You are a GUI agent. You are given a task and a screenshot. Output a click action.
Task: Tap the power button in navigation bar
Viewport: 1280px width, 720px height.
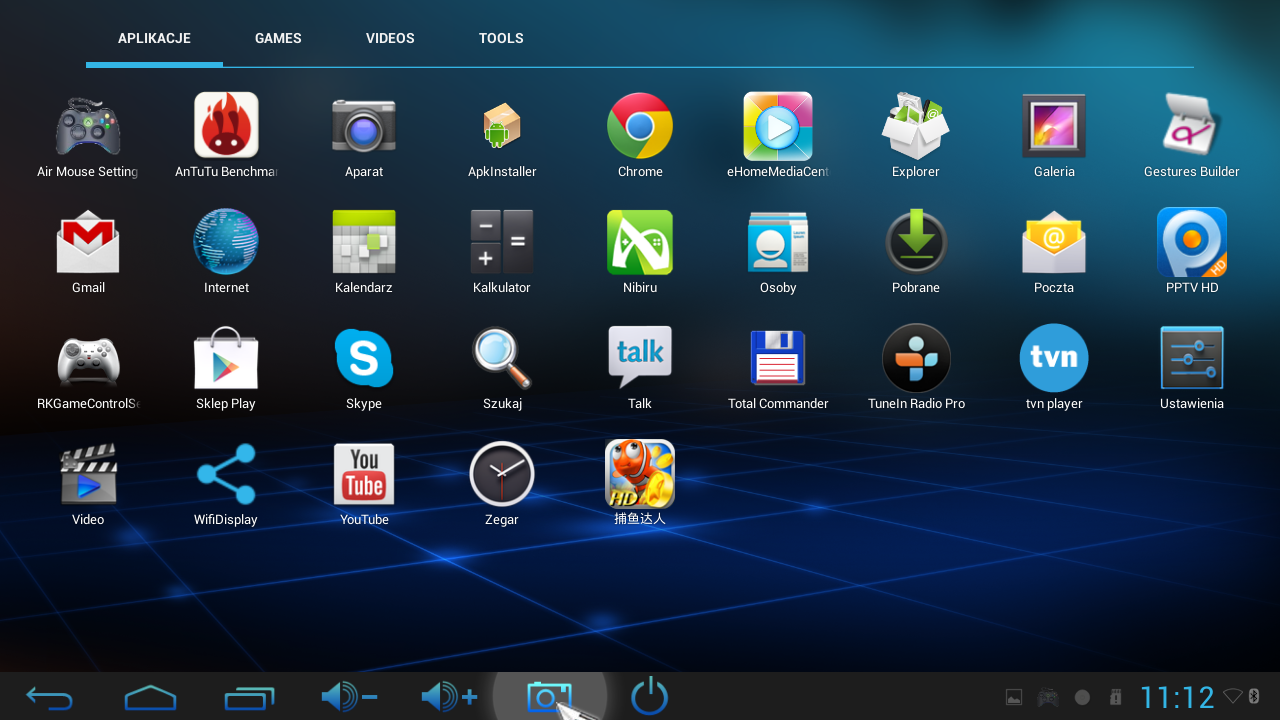[650, 696]
